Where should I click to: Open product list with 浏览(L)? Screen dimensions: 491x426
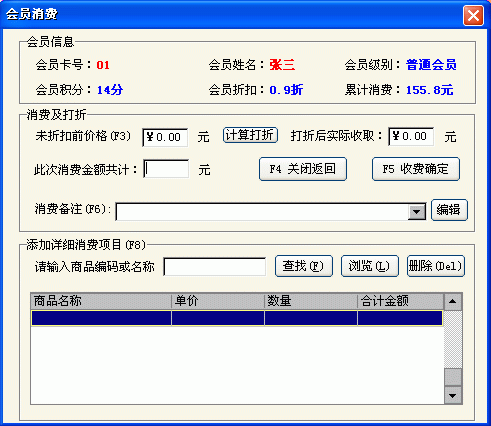click(370, 266)
